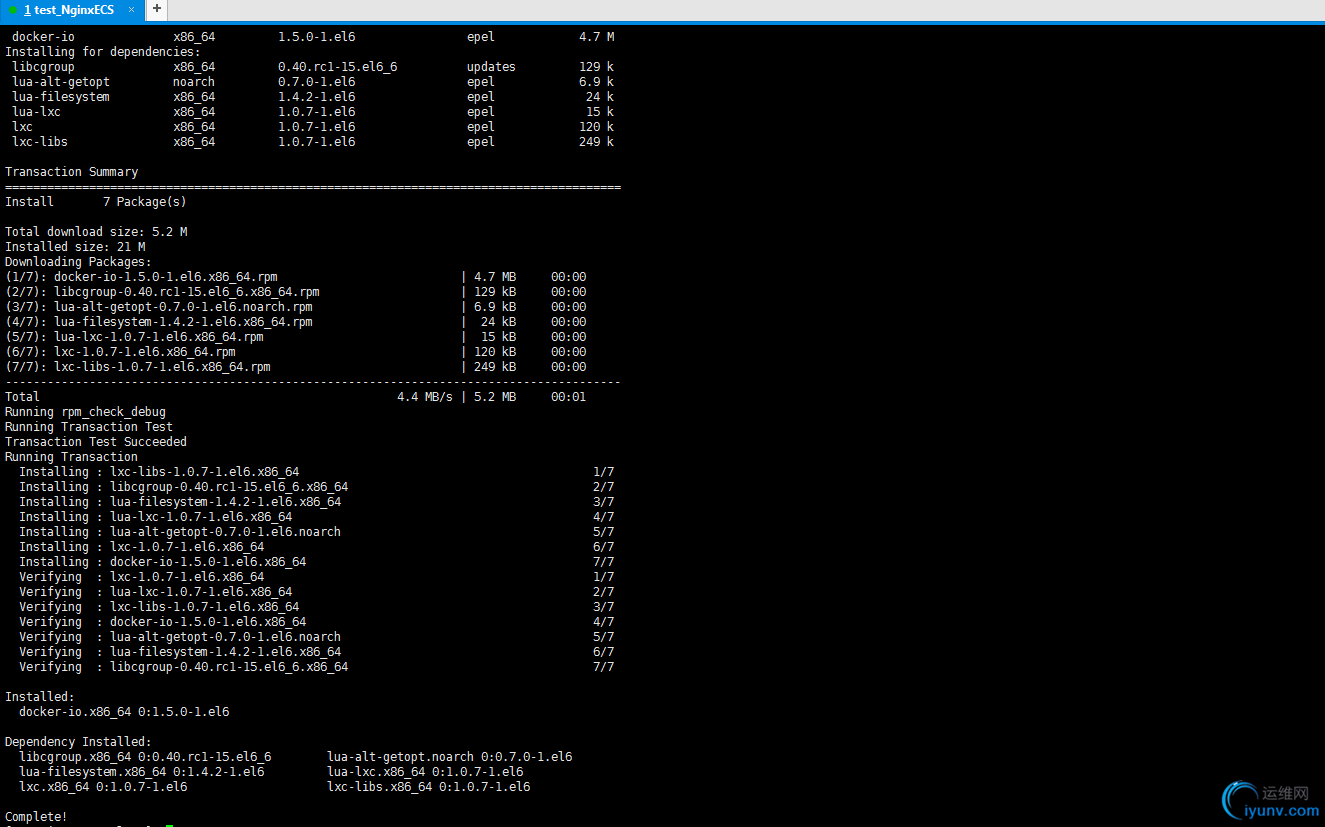Select the 1 test_NginxECS session tab
1325x827 pixels.
[72, 10]
